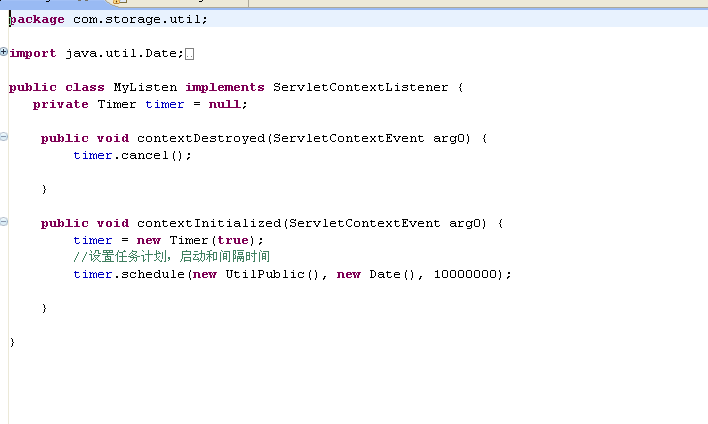This screenshot has height=424, width=708.
Task: Click the 10000000 interval value
Action: pos(465,274)
